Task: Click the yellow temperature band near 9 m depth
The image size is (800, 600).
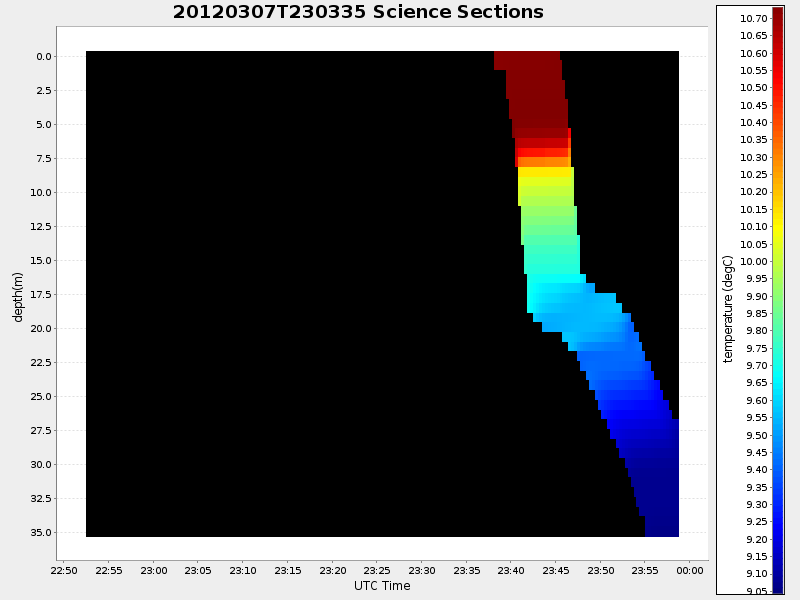Action: pos(546,172)
